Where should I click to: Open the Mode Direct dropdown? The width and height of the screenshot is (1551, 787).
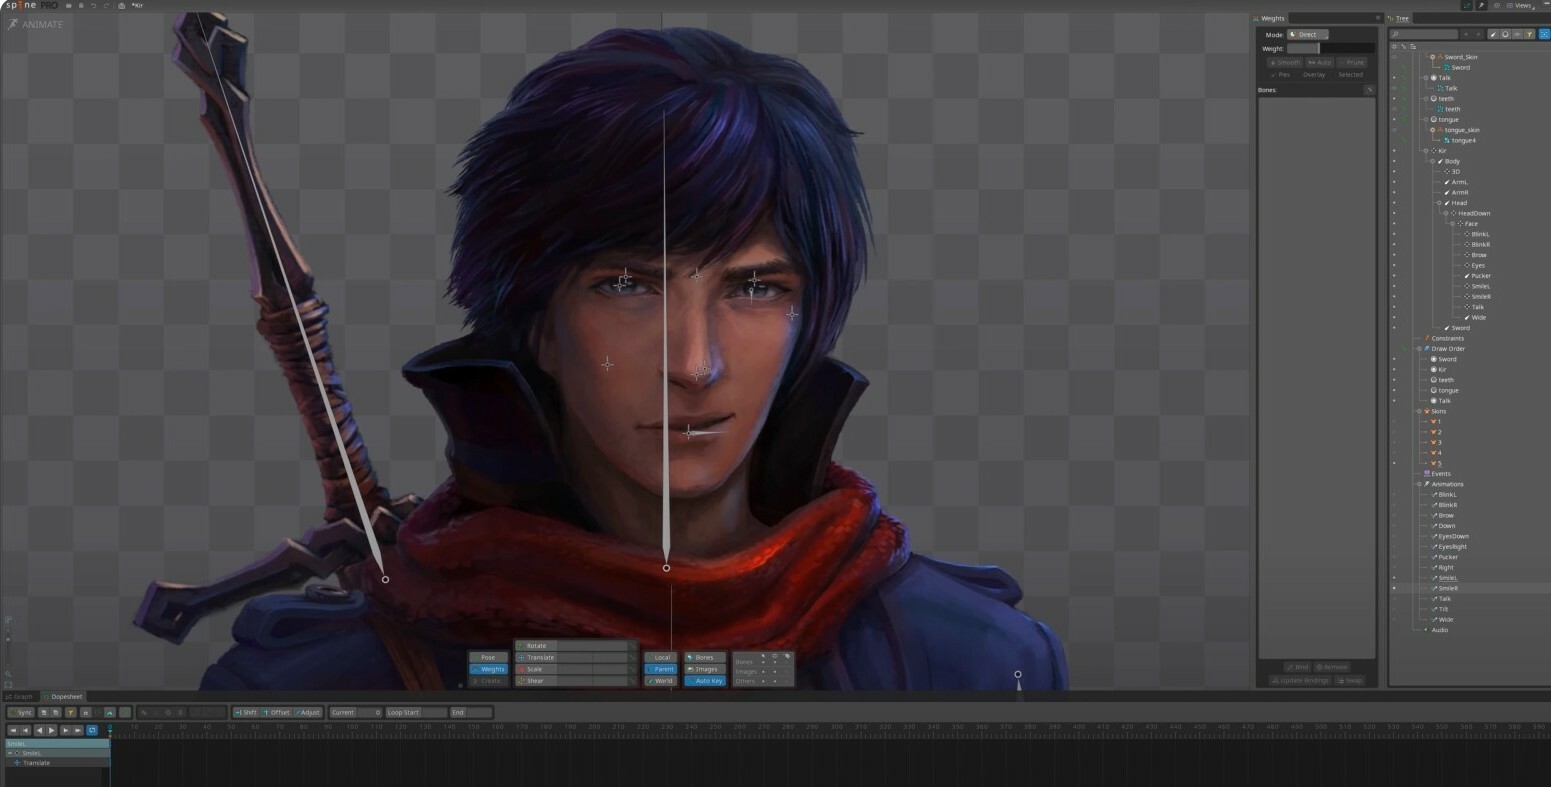click(x=1308, y=35)
